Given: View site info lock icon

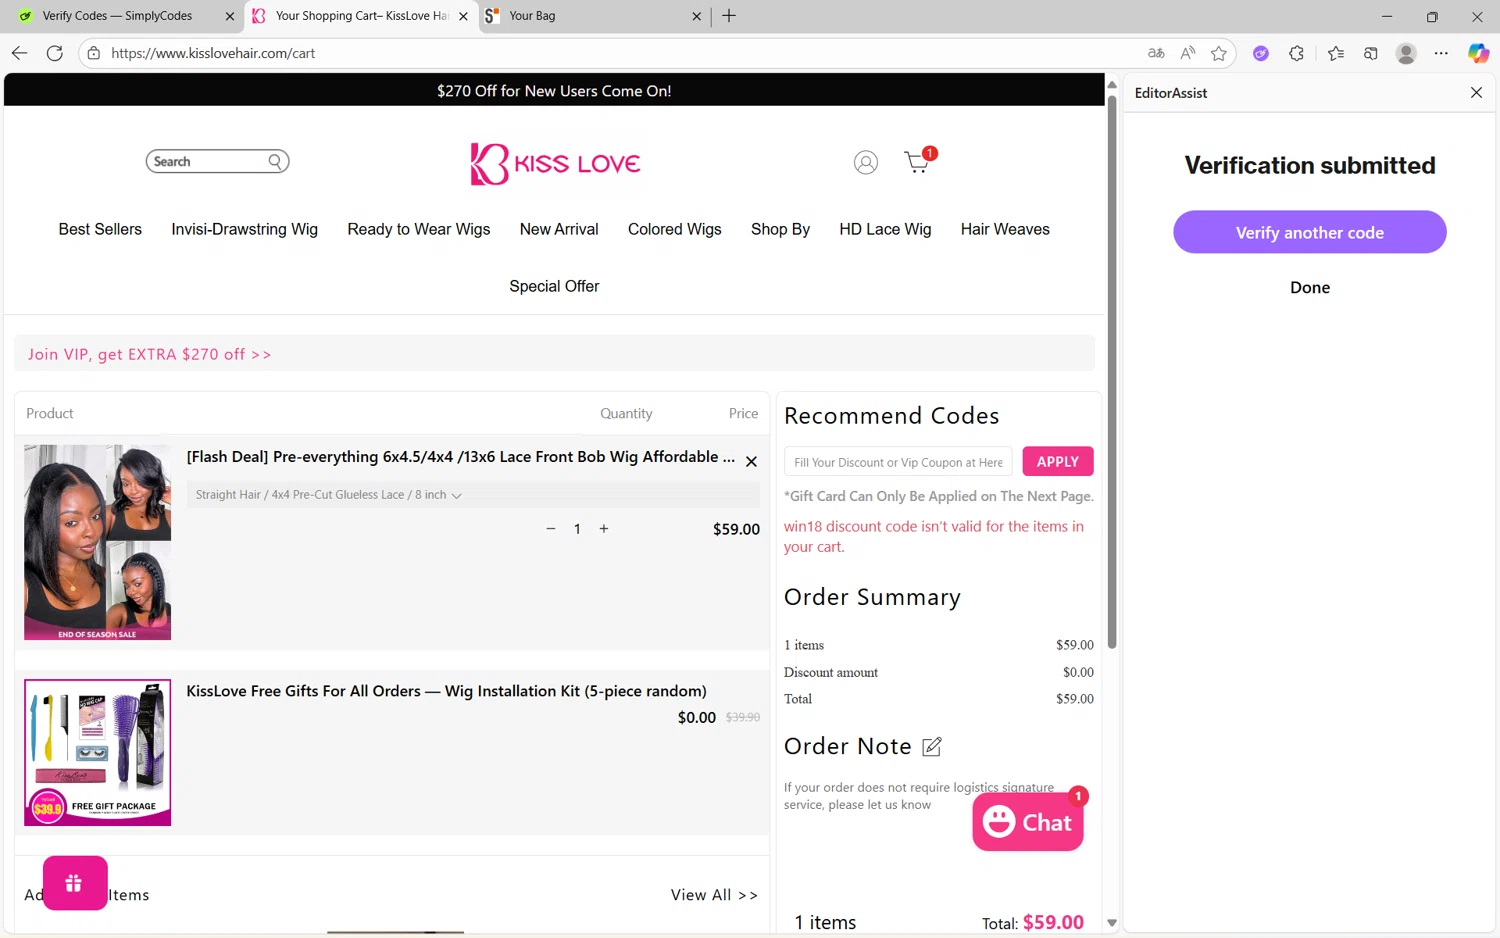Looking at the screenshot, I should (94, 53).
